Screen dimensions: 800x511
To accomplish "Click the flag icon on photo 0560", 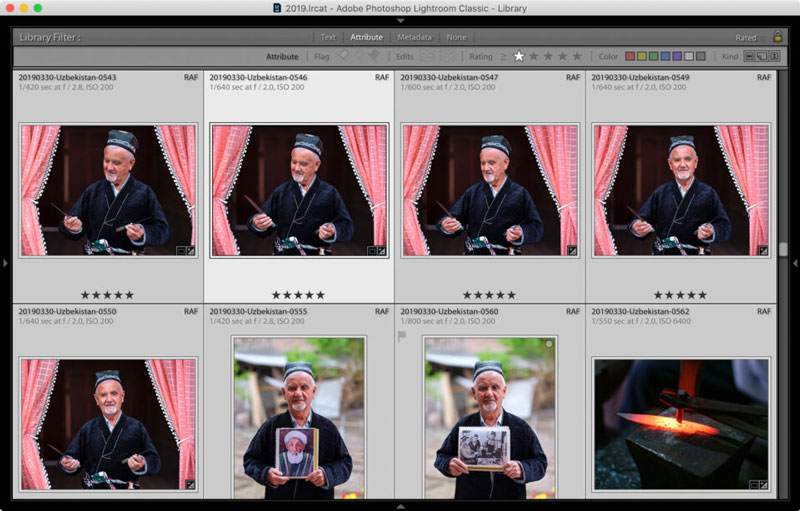I will pos(402,336).
